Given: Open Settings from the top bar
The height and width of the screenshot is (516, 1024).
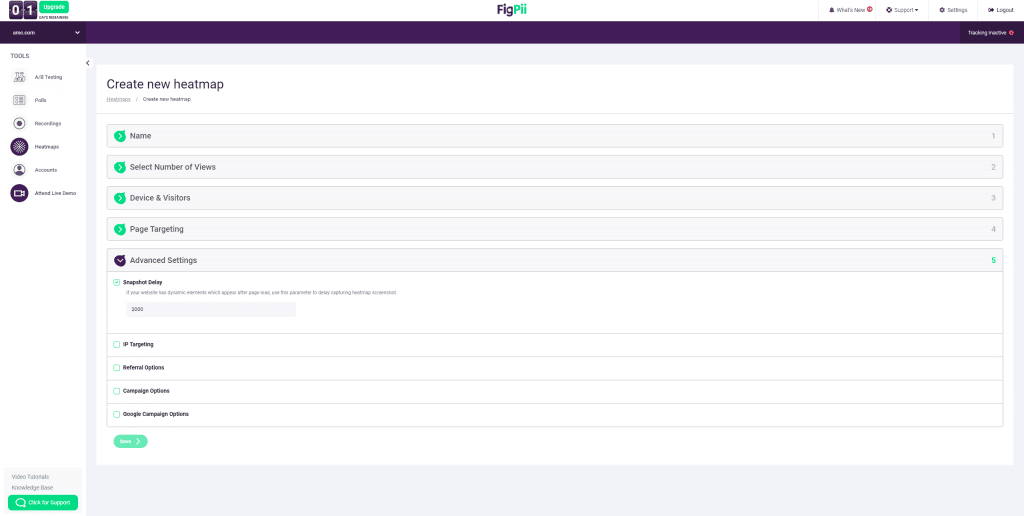Looking at the screenshot, I should [x=953, y=10].
